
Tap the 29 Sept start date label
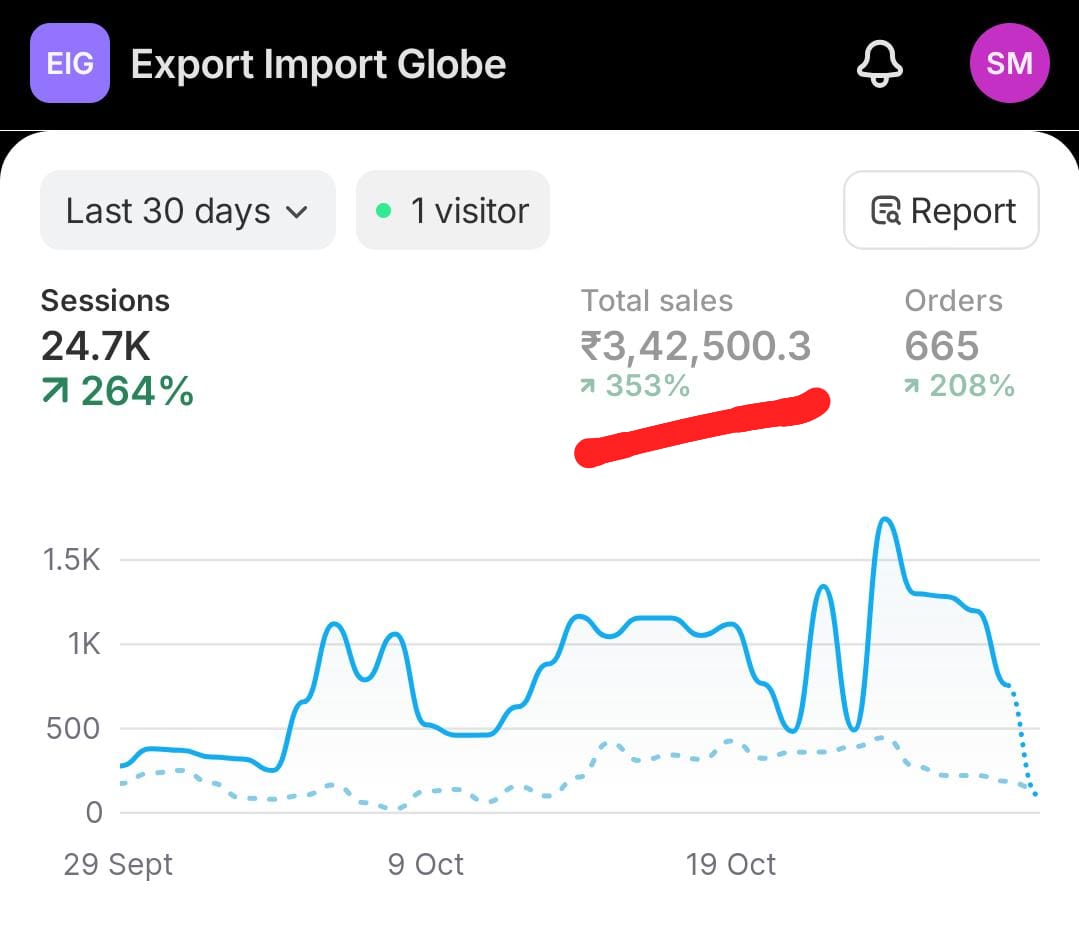click(x=118, y=864)
